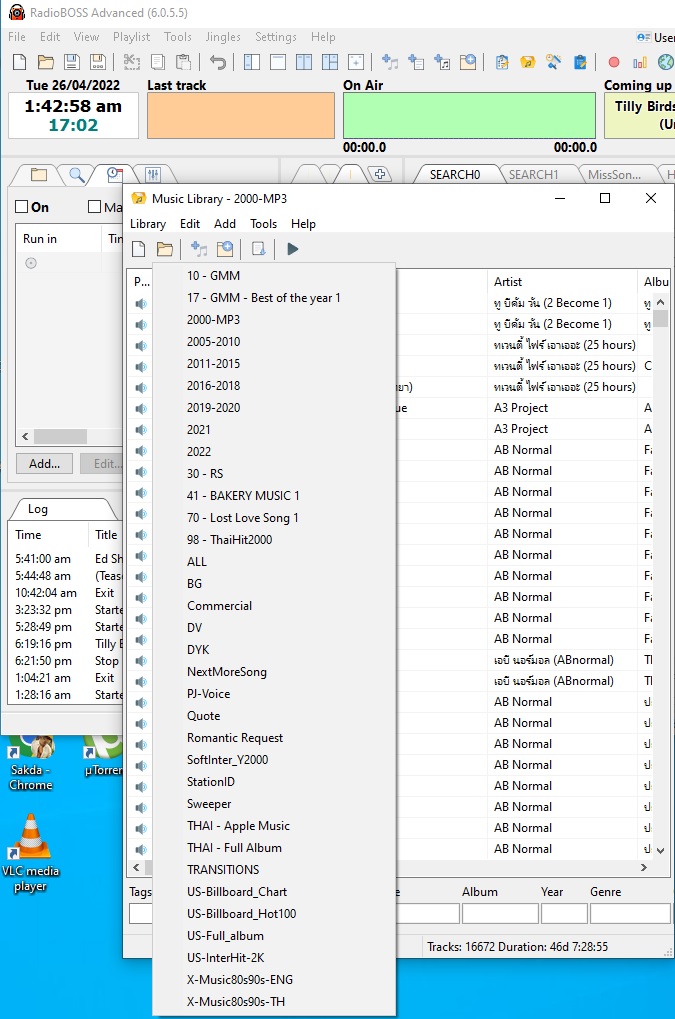
Task: Click the Copy icon in main toolbar
Action: click(x=158, y=62)
